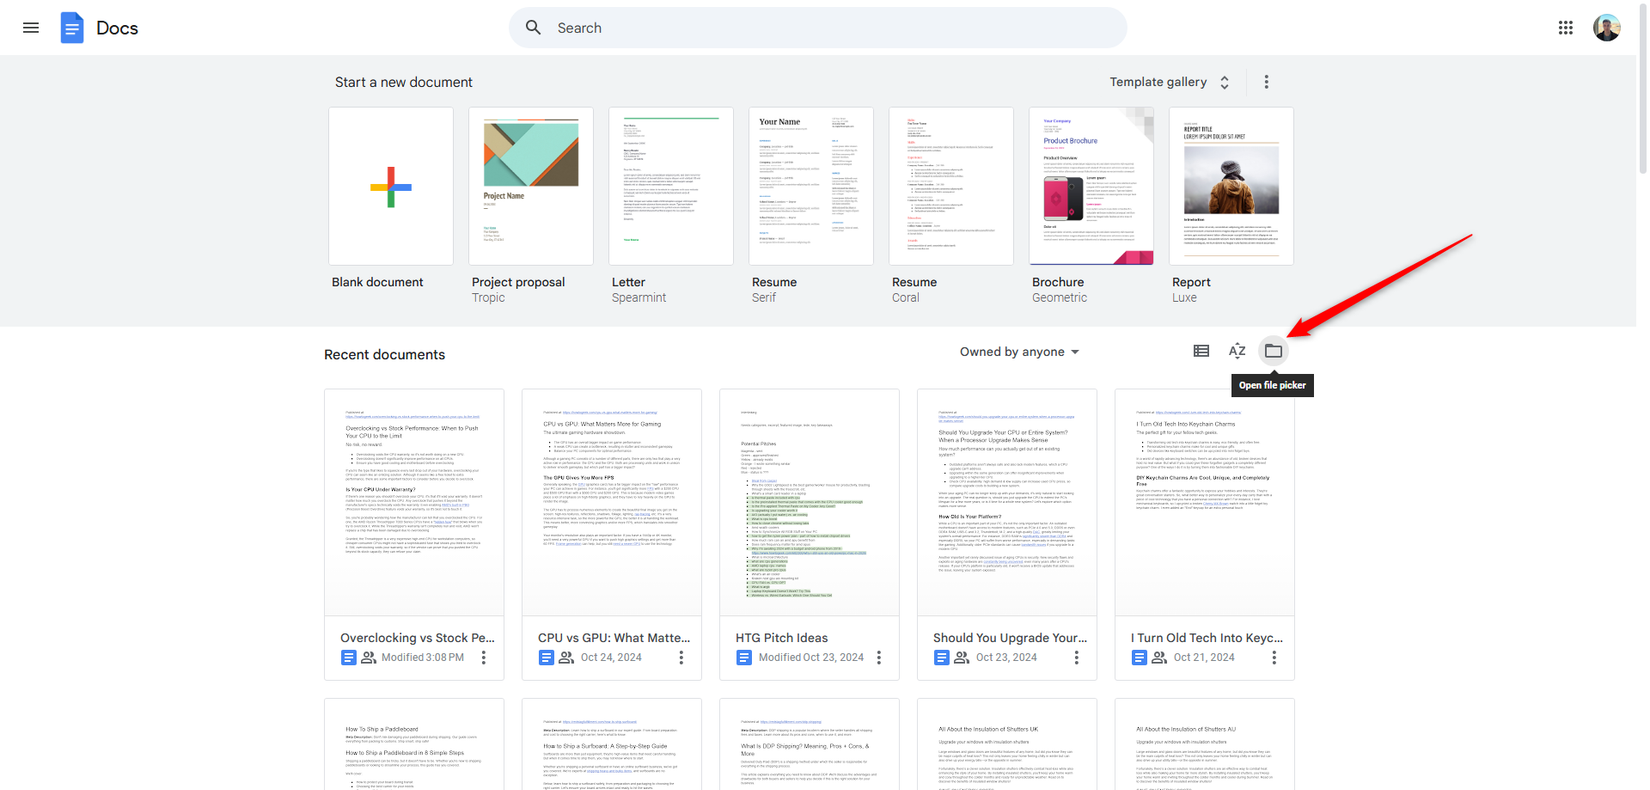This screenshot has width=1650, height=790.
Task: Open How to Ship a Surfboard document
Action: 612,745
